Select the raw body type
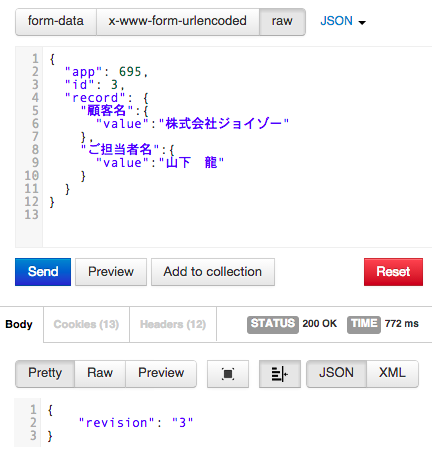This screenshot has height=455, width=432. (282, 21)
